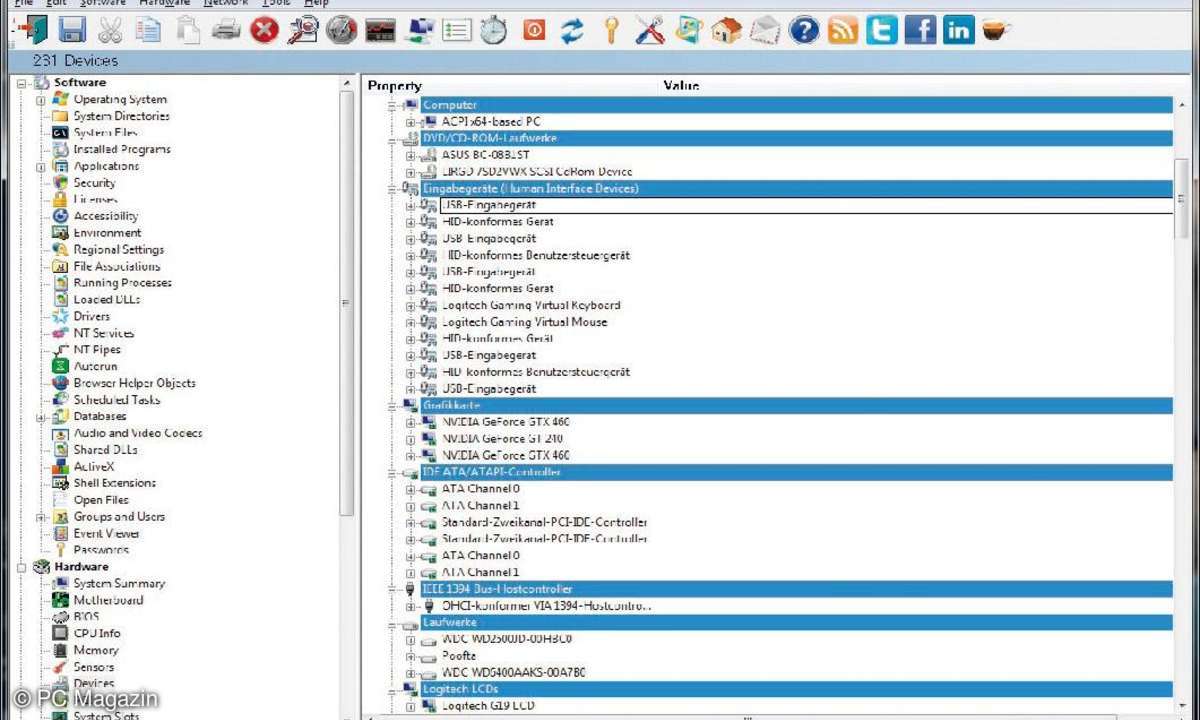
Task: Open help with the blue question mark icon
Action: [804, 30]
